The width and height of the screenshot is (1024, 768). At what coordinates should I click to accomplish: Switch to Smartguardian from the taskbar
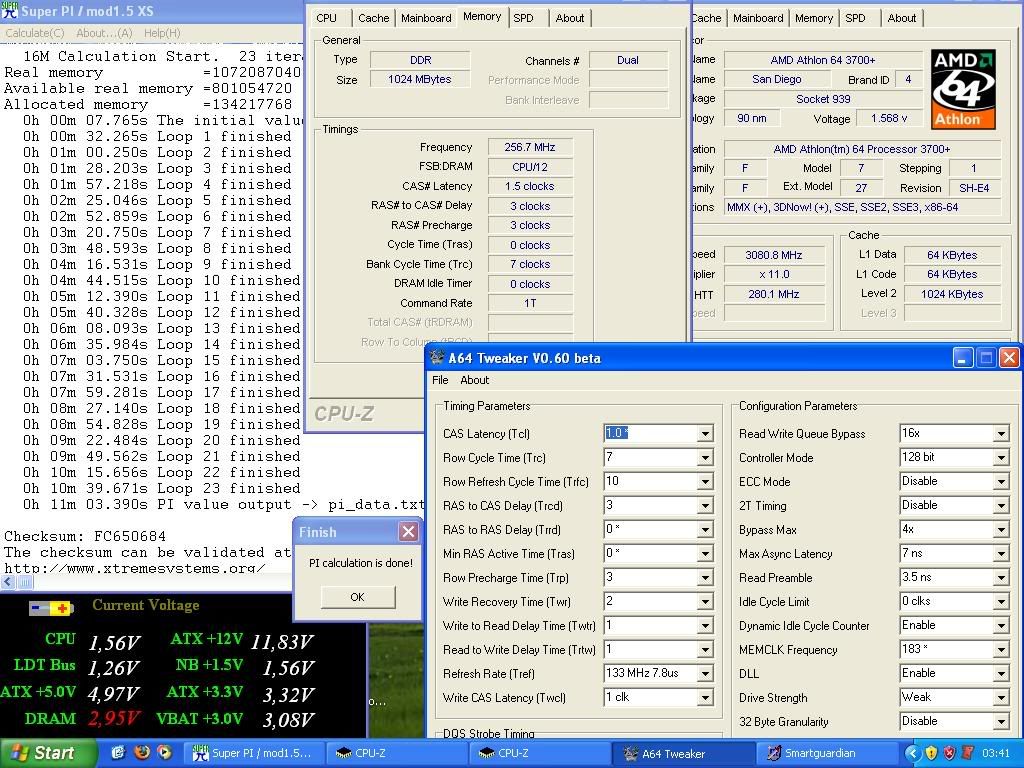tap(826, 753)
